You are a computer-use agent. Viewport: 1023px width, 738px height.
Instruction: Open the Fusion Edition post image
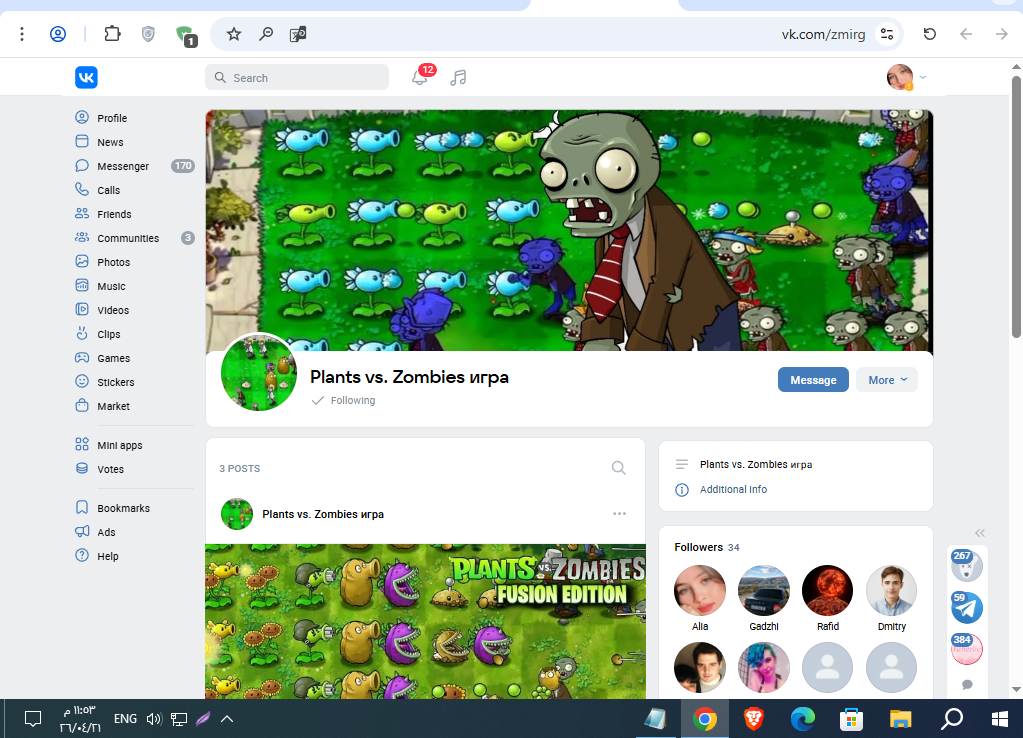(425, 621)
